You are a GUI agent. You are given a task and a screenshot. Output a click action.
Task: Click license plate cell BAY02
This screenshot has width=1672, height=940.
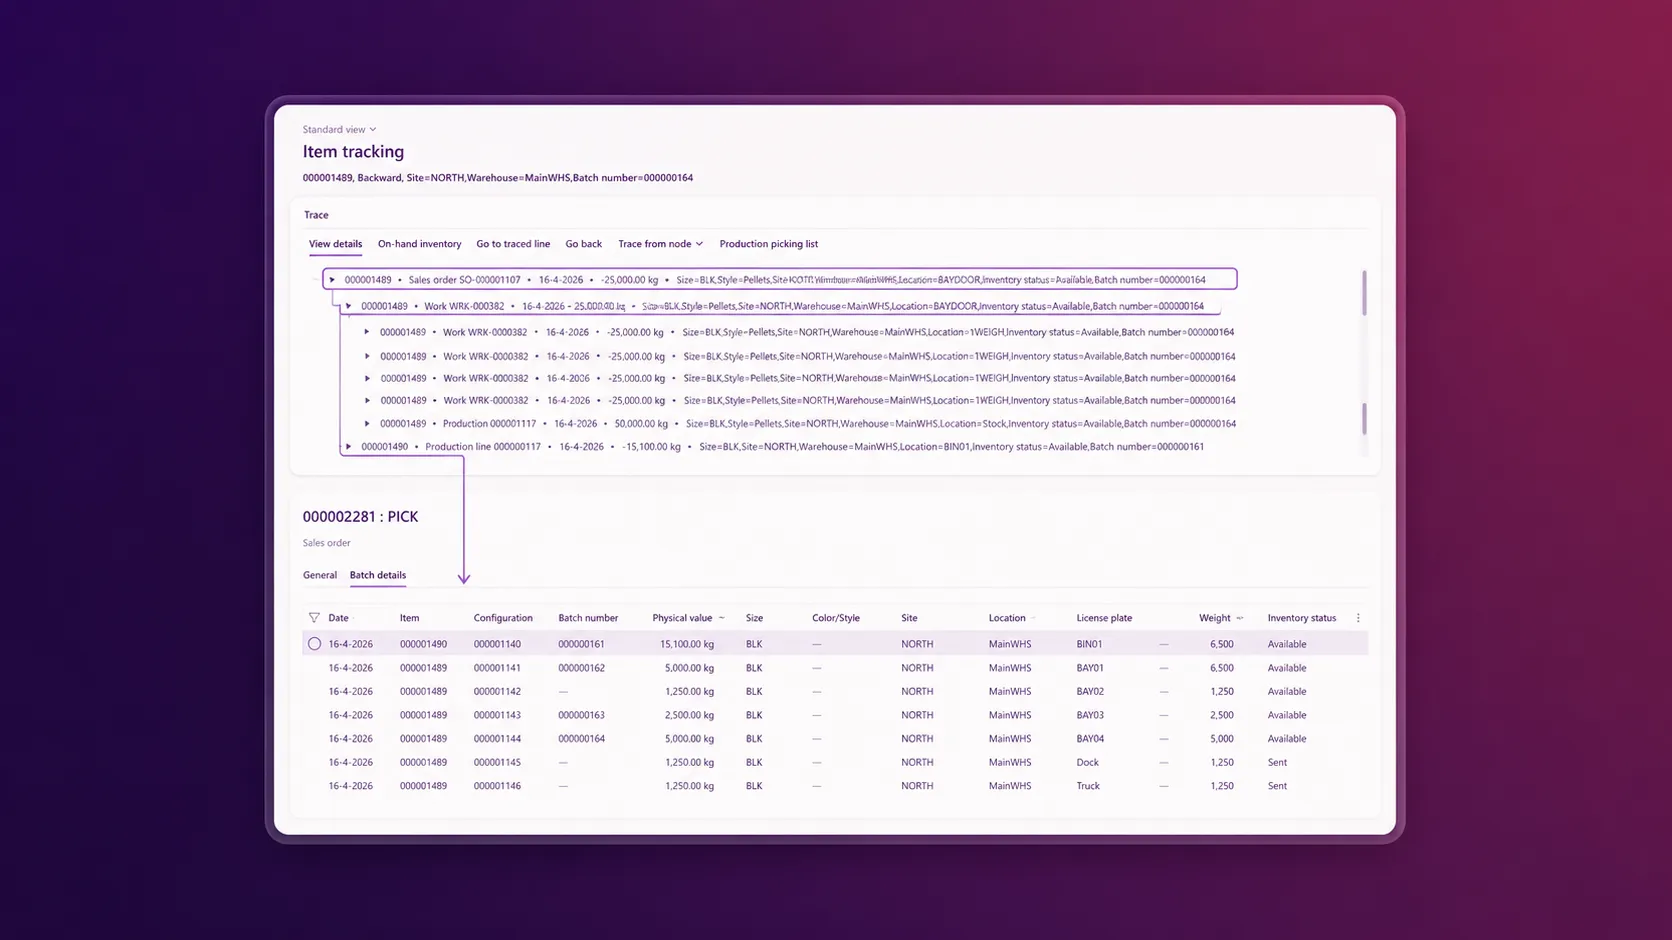[1090, 692]
